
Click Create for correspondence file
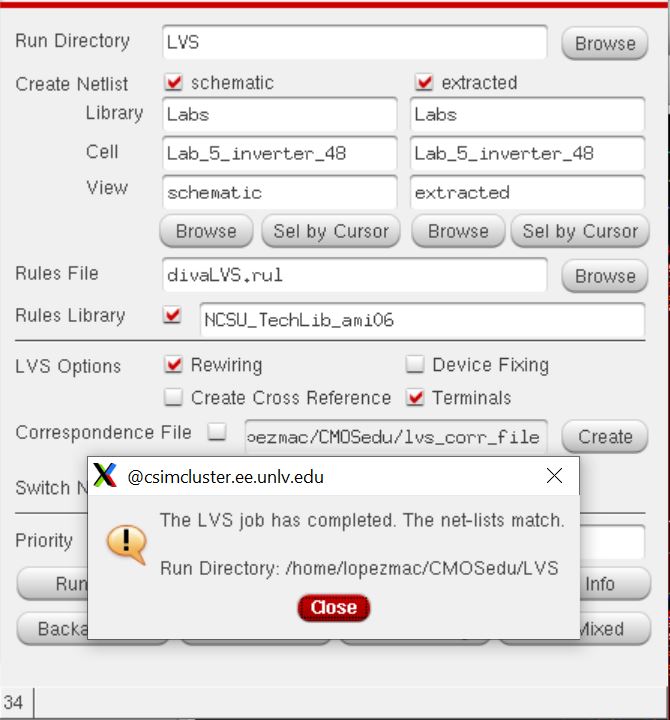click(x=605, y=436)
